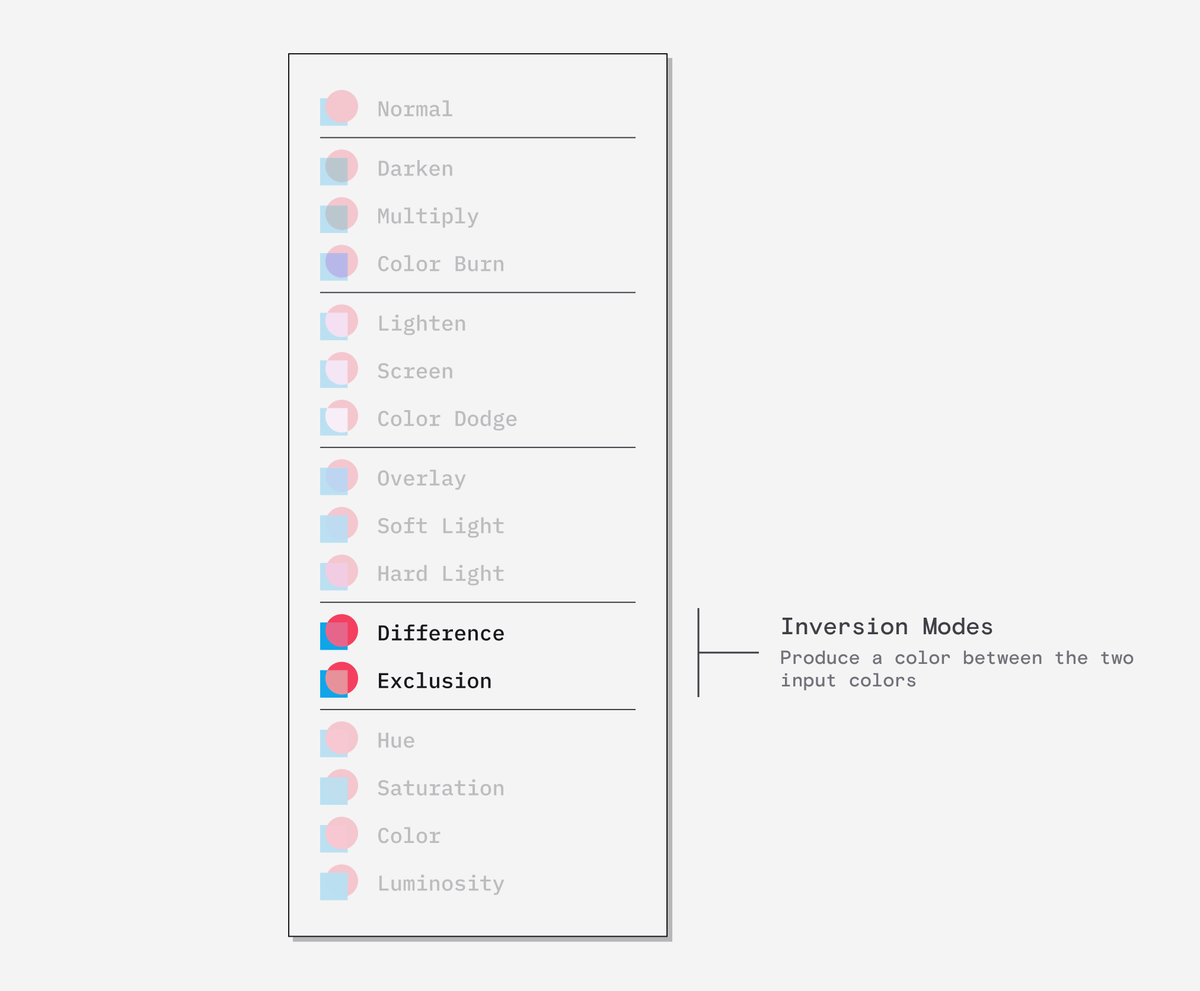Select the Screen blend mode
1200x991 pixels.
tap(415, 371)
